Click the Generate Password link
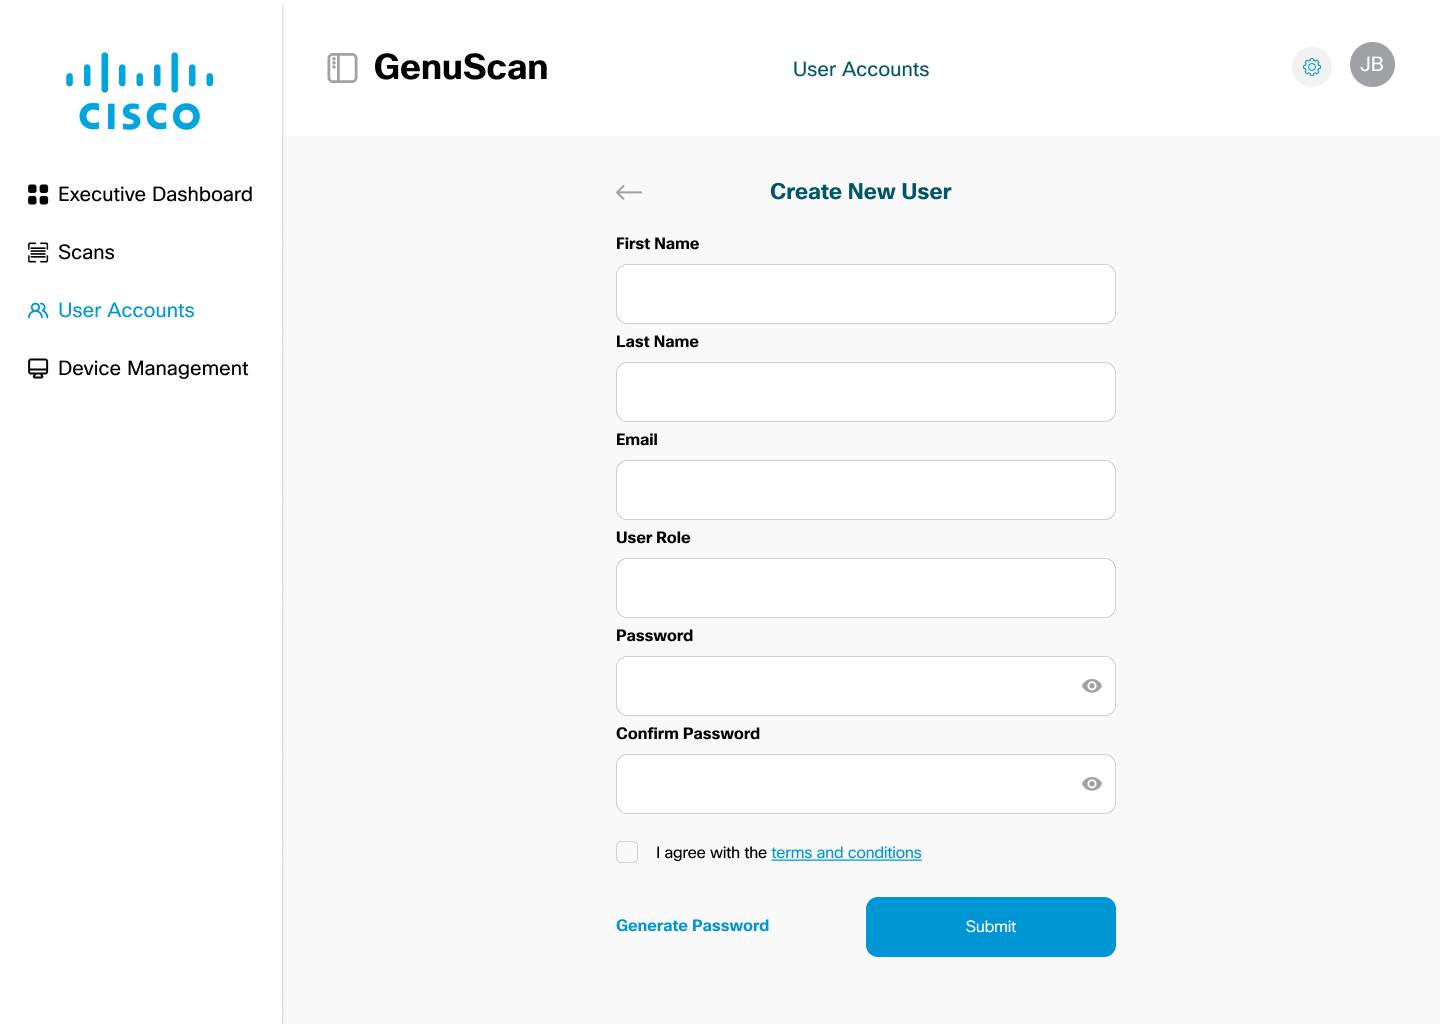The image size is (1440, 1024). pos(692,926)
